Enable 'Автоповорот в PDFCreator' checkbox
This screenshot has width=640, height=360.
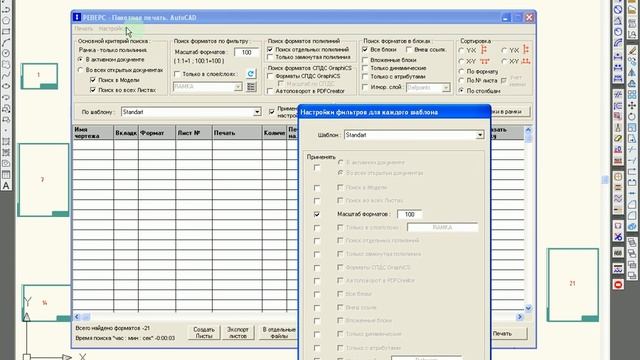[270, 91]
